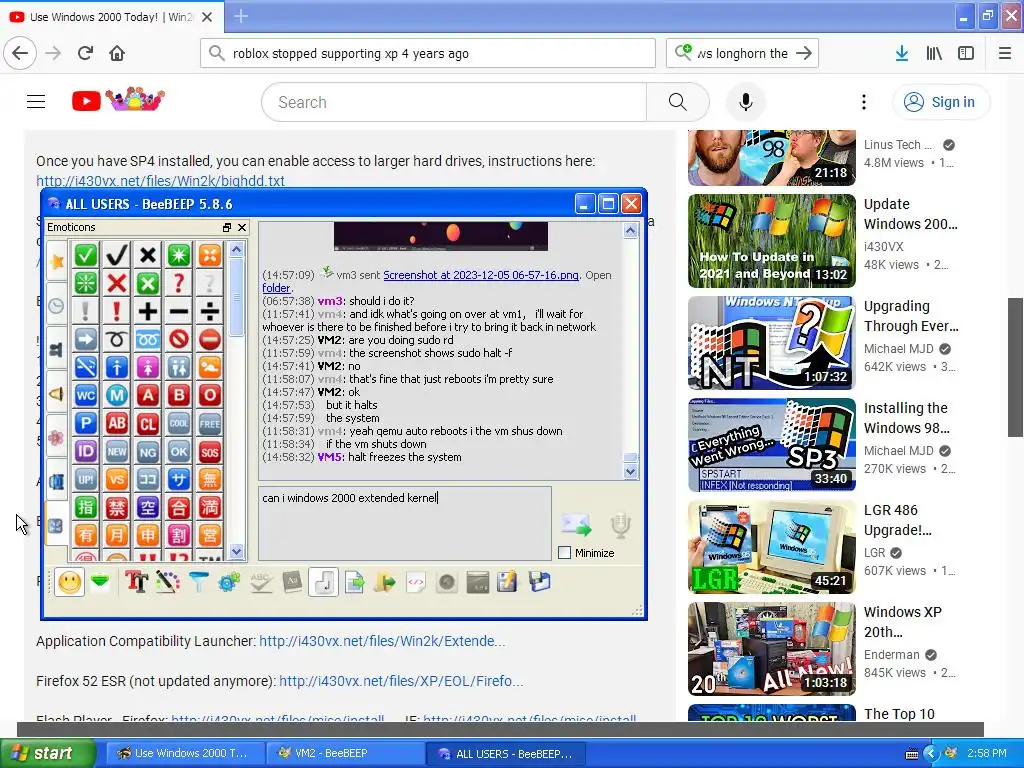This screenshot has width=1024, height=768.
Task: Click the blue floppy disks save icon
Action: [539, 582]
